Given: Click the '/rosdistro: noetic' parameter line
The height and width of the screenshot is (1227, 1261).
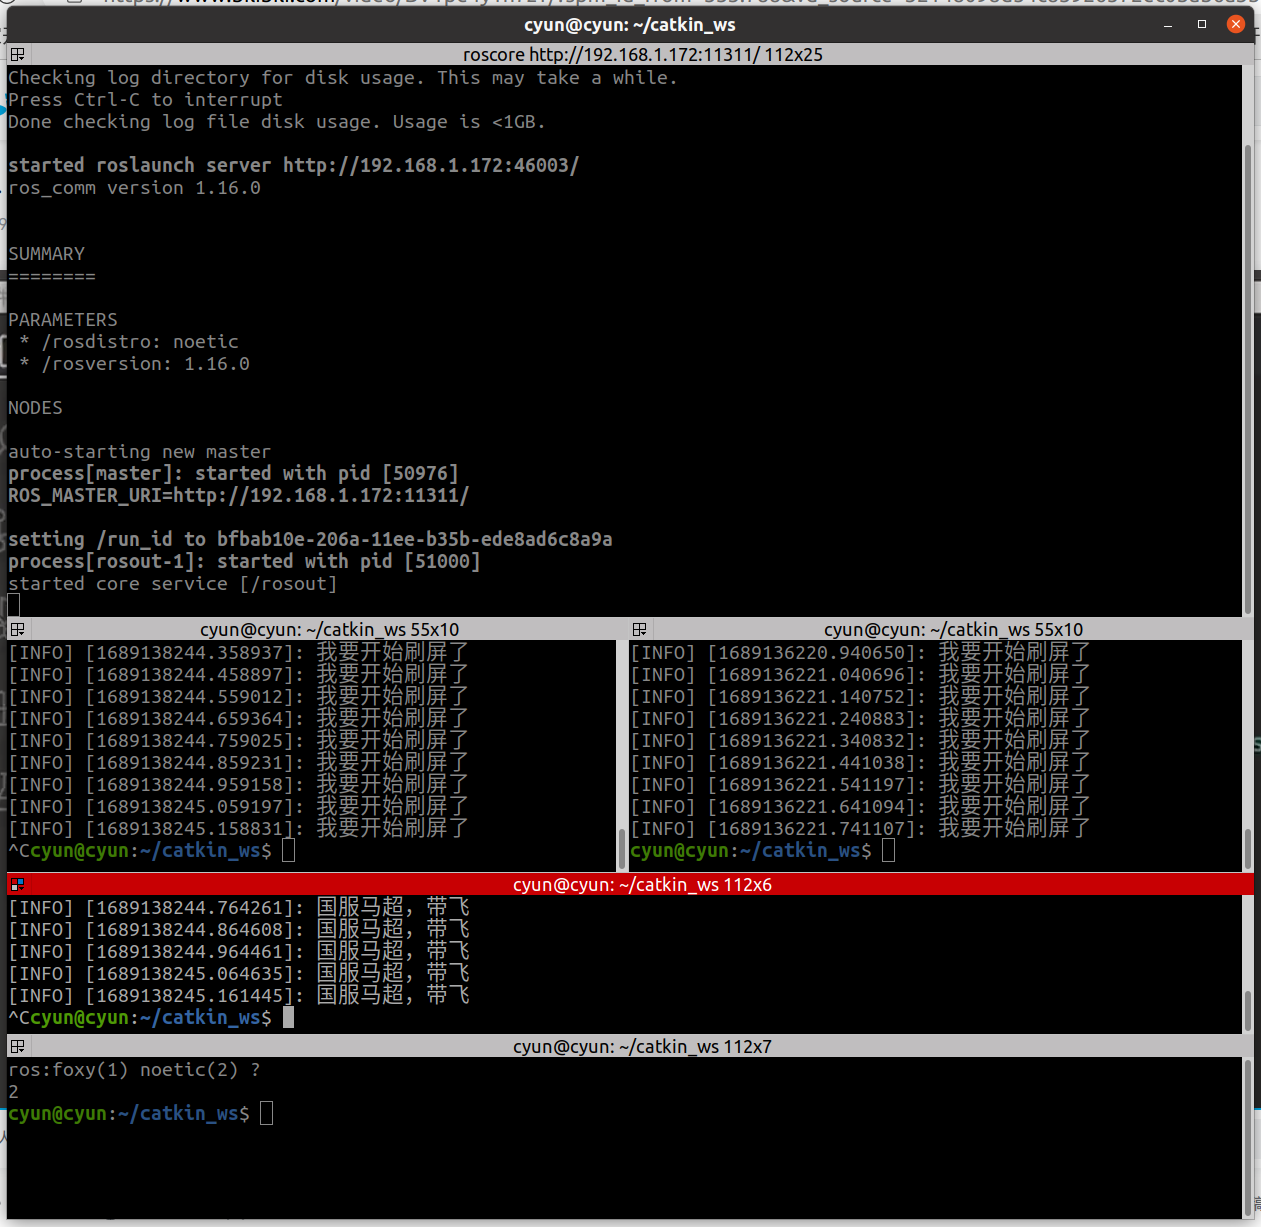Looking at the screenshot, I should [x=129, y=341].
